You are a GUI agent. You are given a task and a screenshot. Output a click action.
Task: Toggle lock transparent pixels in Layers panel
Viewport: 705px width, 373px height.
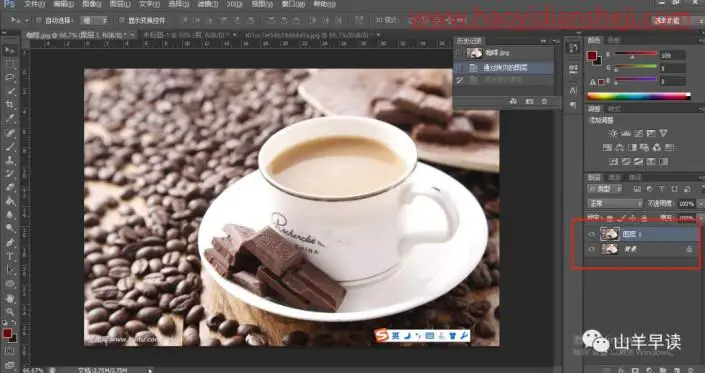pyautogui.click(x=610, y=218)
